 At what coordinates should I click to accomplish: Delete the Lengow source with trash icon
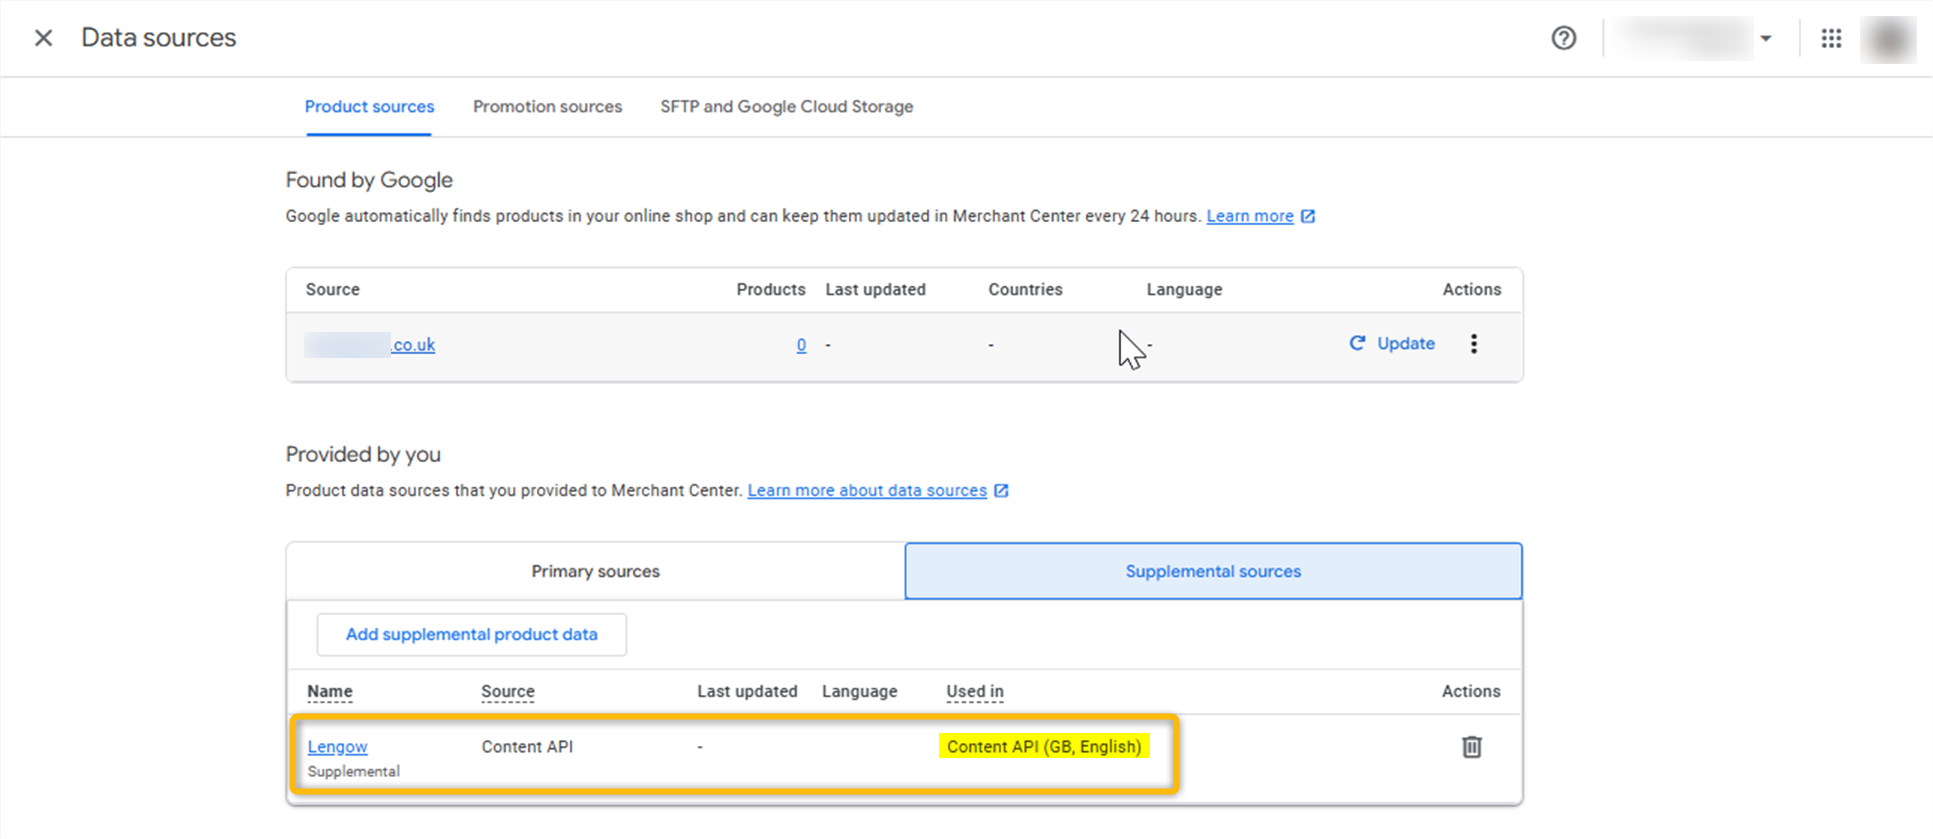coord(1471,747)
